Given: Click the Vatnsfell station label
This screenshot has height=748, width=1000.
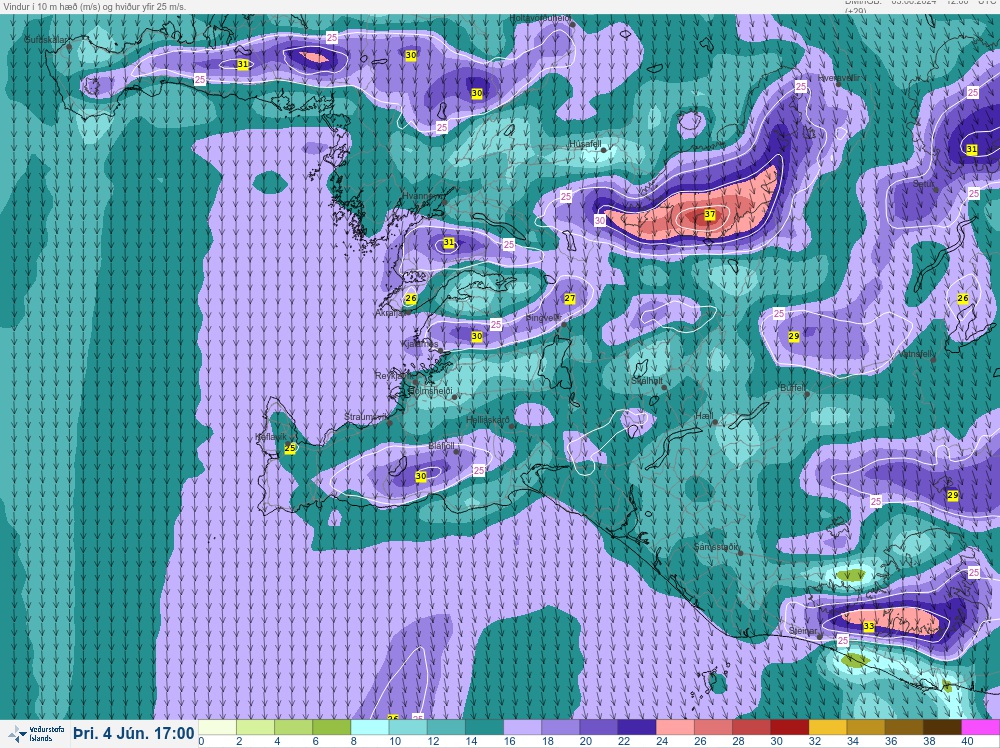Looking at the screenshot, I should point(916,354).
